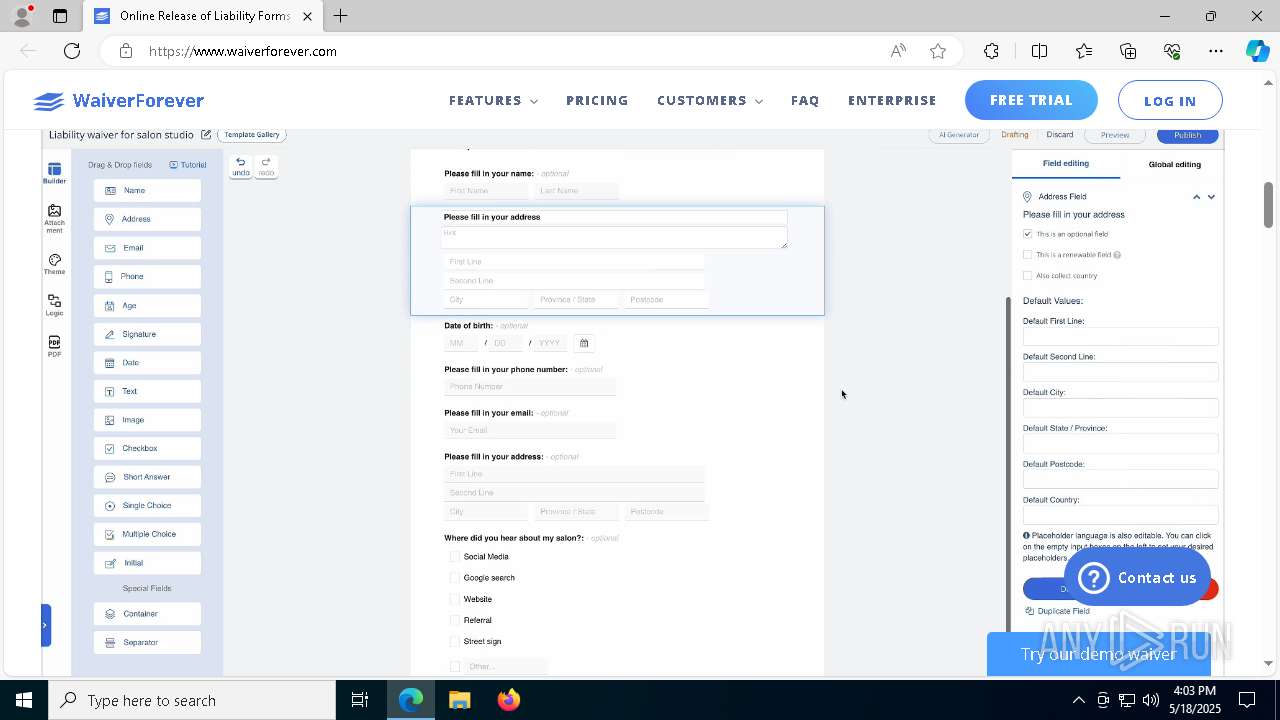Tick the Google search checkbox
The width and height of the screenshot is (1280, 720).
(x=455, y=578)
